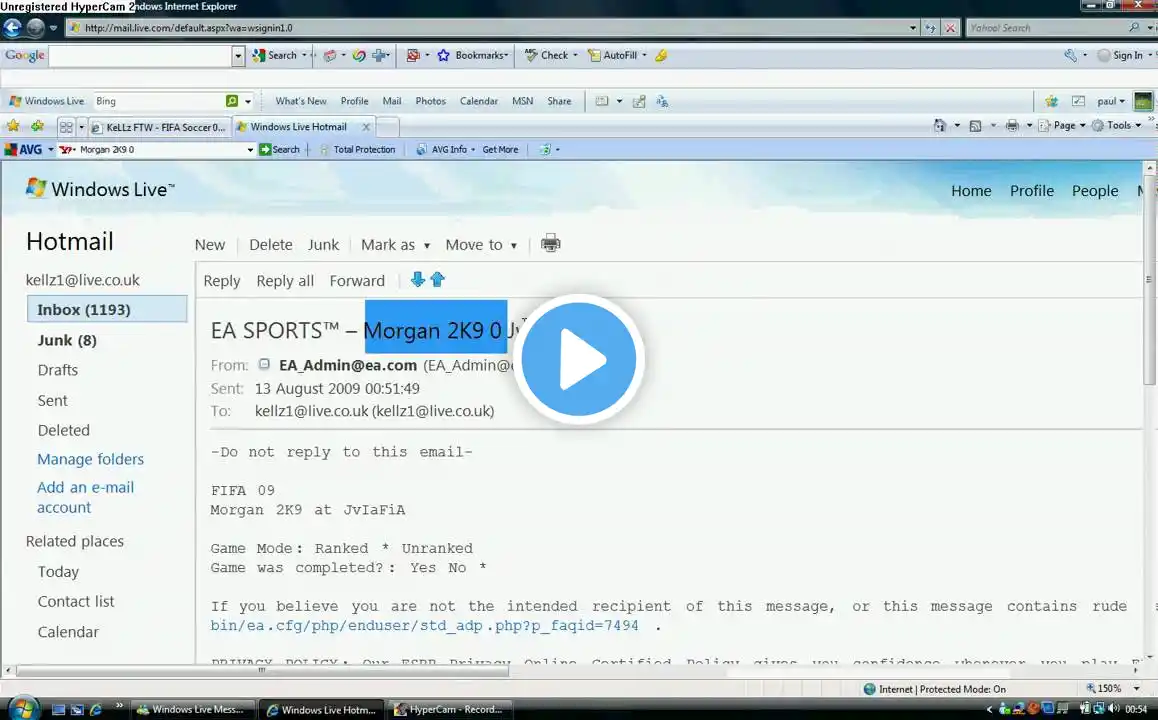Open the AVG Info dropdown
This screenshot has height=720, width=1158.
(x=445, y=149)
